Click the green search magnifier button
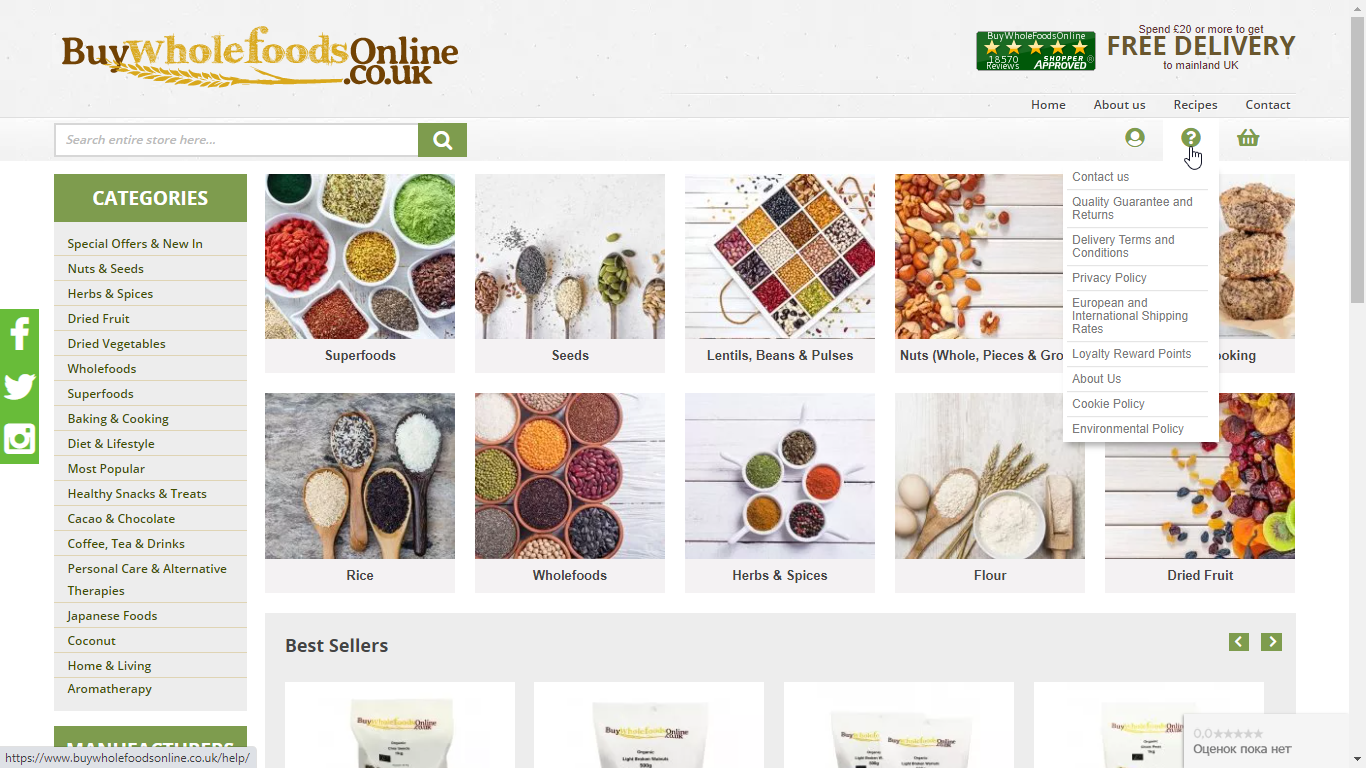 [442, 140]
